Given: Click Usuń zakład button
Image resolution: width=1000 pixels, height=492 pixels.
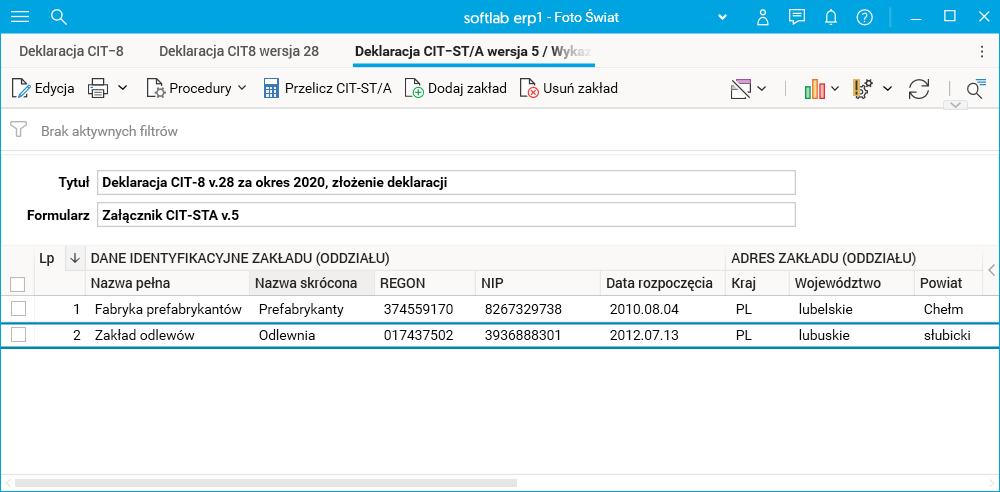Looking at the screenshot, I should click(x=569, y=89).
